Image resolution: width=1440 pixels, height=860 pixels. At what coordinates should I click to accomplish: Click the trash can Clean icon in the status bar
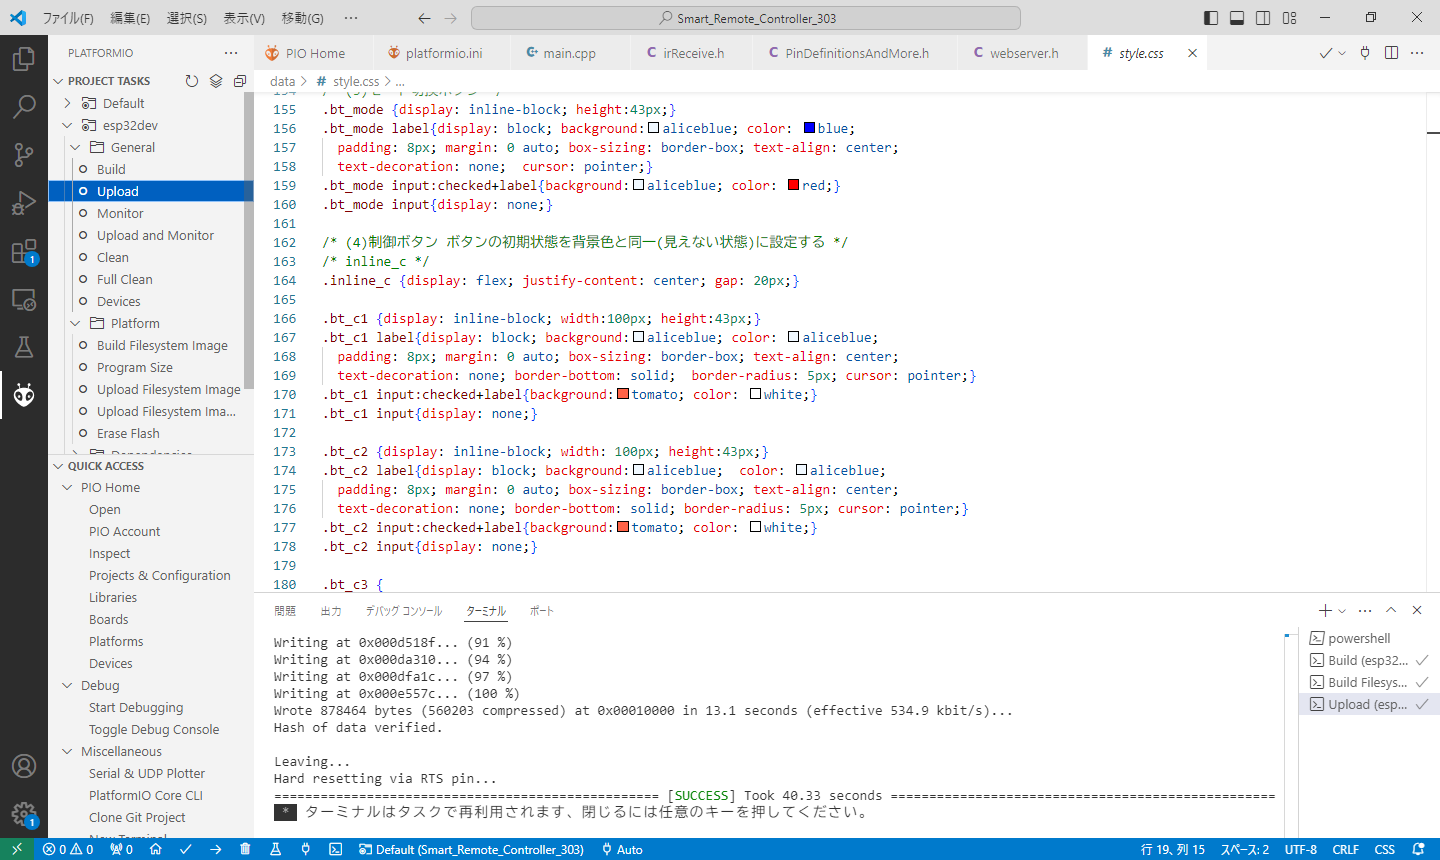click(x=245, y=849)
